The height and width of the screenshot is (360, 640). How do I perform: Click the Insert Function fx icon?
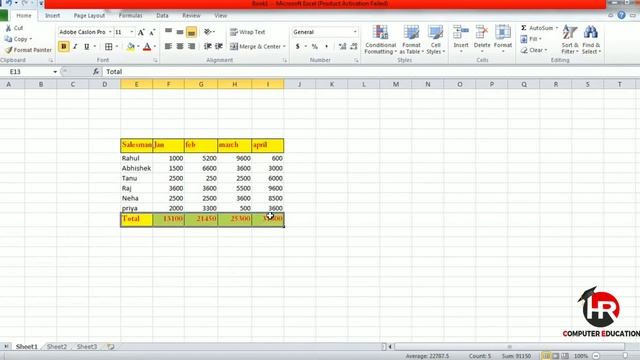96,72
